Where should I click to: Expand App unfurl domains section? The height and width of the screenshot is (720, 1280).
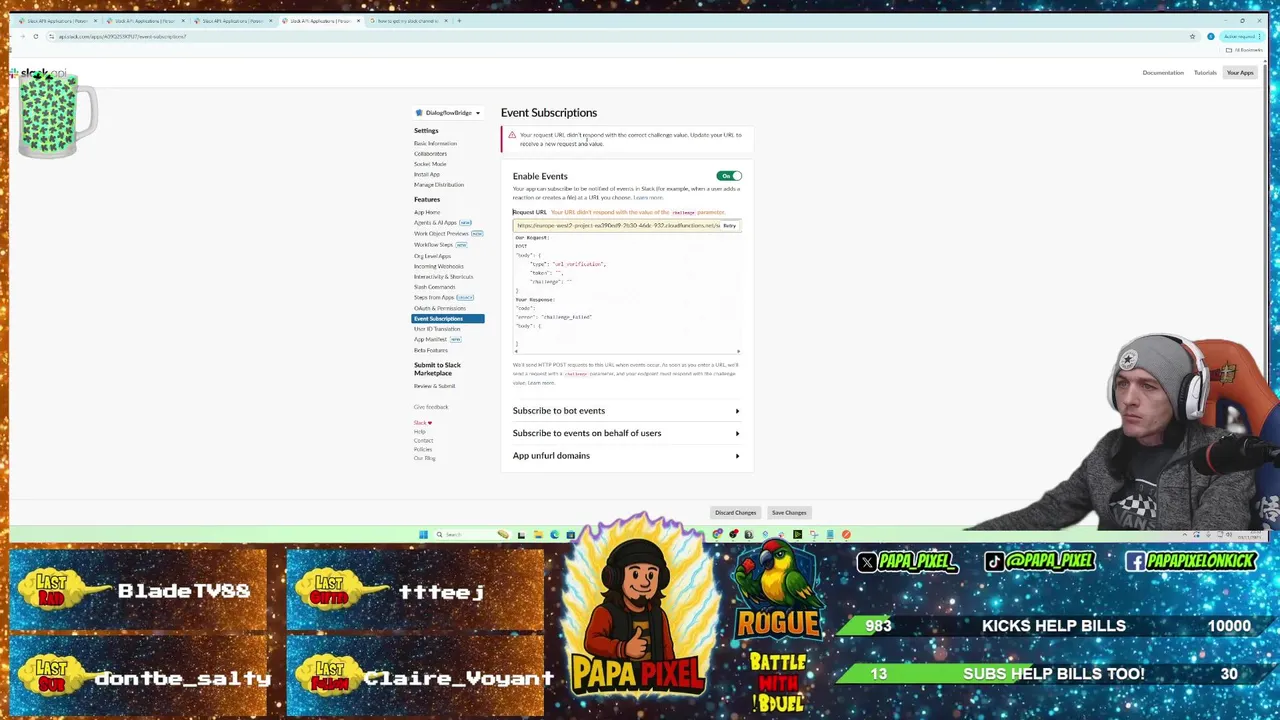[626, 456]
